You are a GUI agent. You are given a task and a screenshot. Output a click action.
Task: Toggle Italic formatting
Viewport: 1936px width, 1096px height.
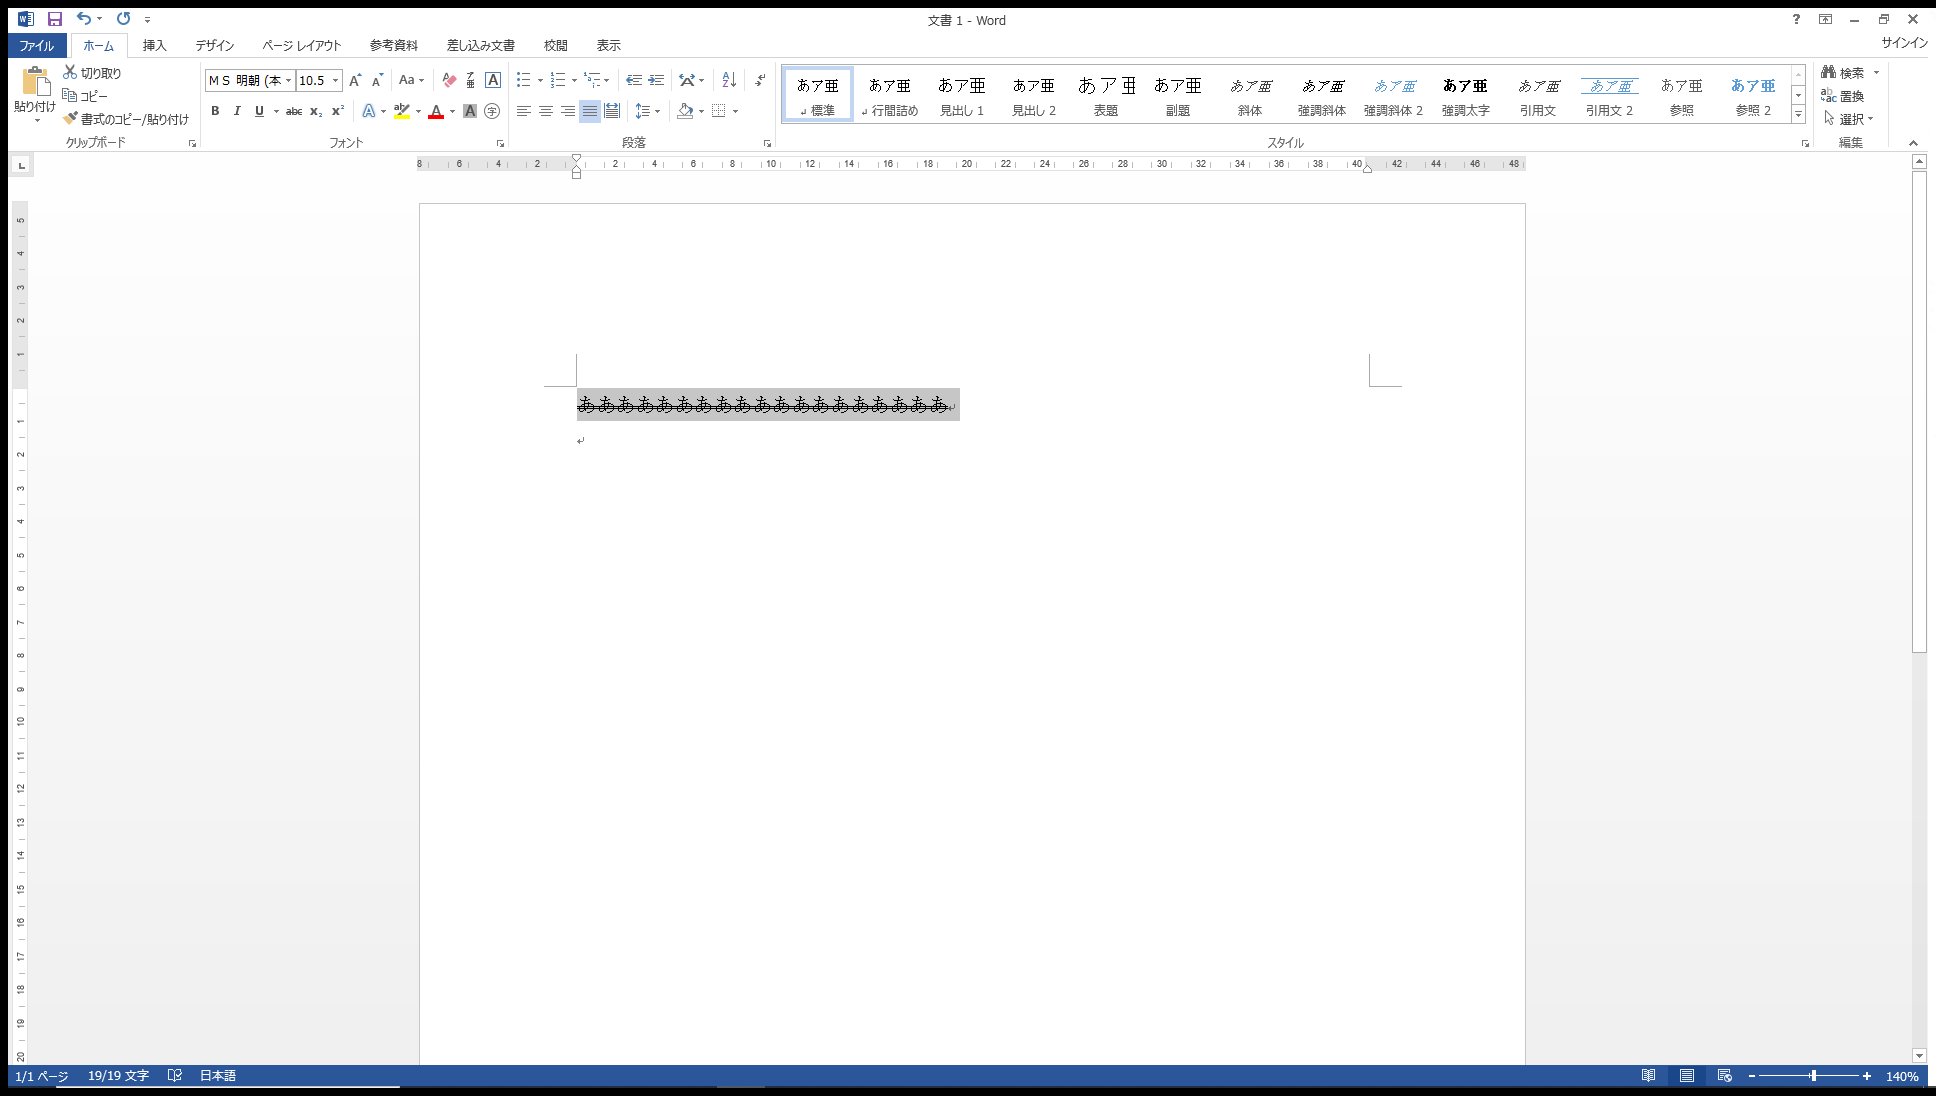coord(237,111)
